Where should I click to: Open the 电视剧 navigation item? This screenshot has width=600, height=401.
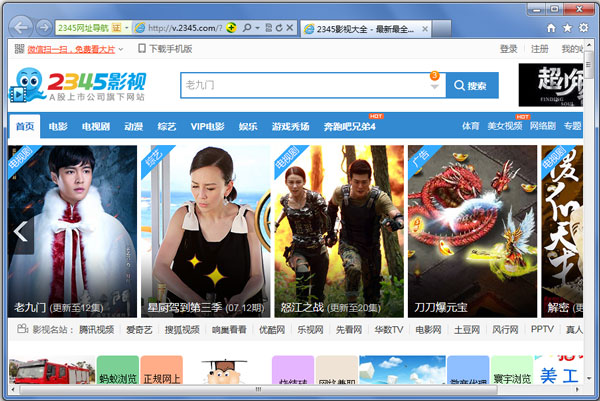[96, 126]
